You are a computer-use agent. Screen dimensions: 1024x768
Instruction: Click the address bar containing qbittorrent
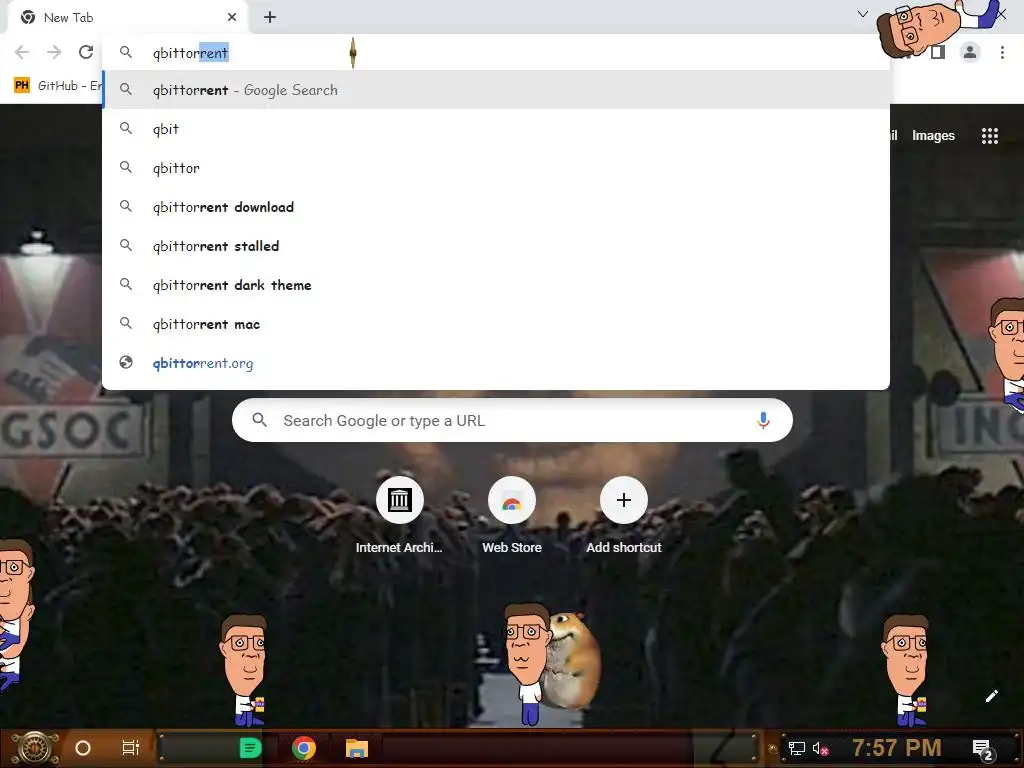(496, 53)
